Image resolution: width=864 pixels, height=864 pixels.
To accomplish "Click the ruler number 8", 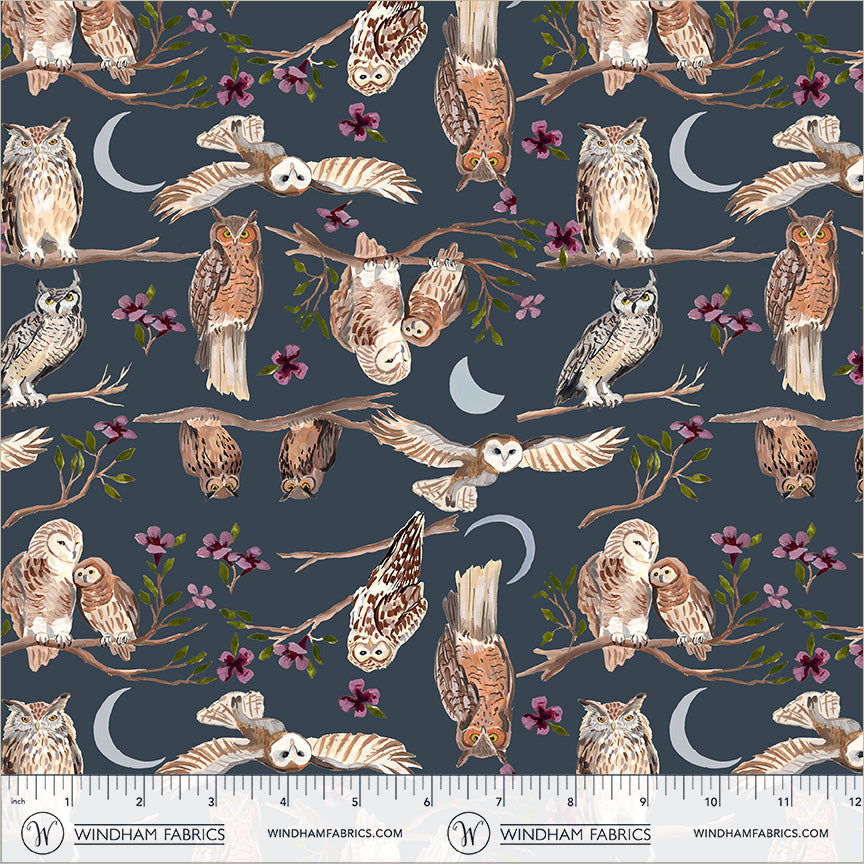I will (x=570, y=801).
